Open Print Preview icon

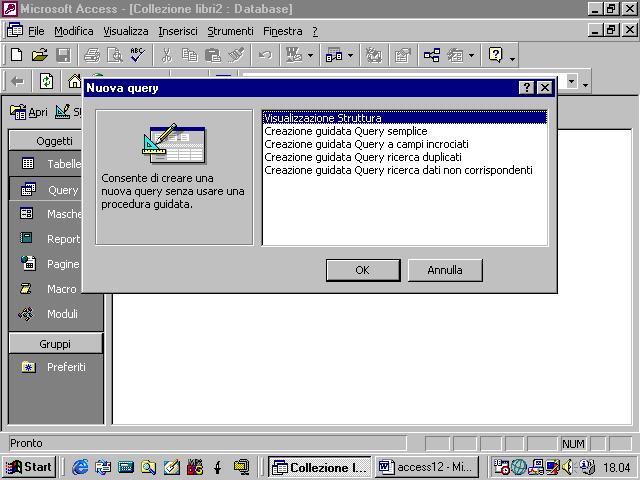115,55
